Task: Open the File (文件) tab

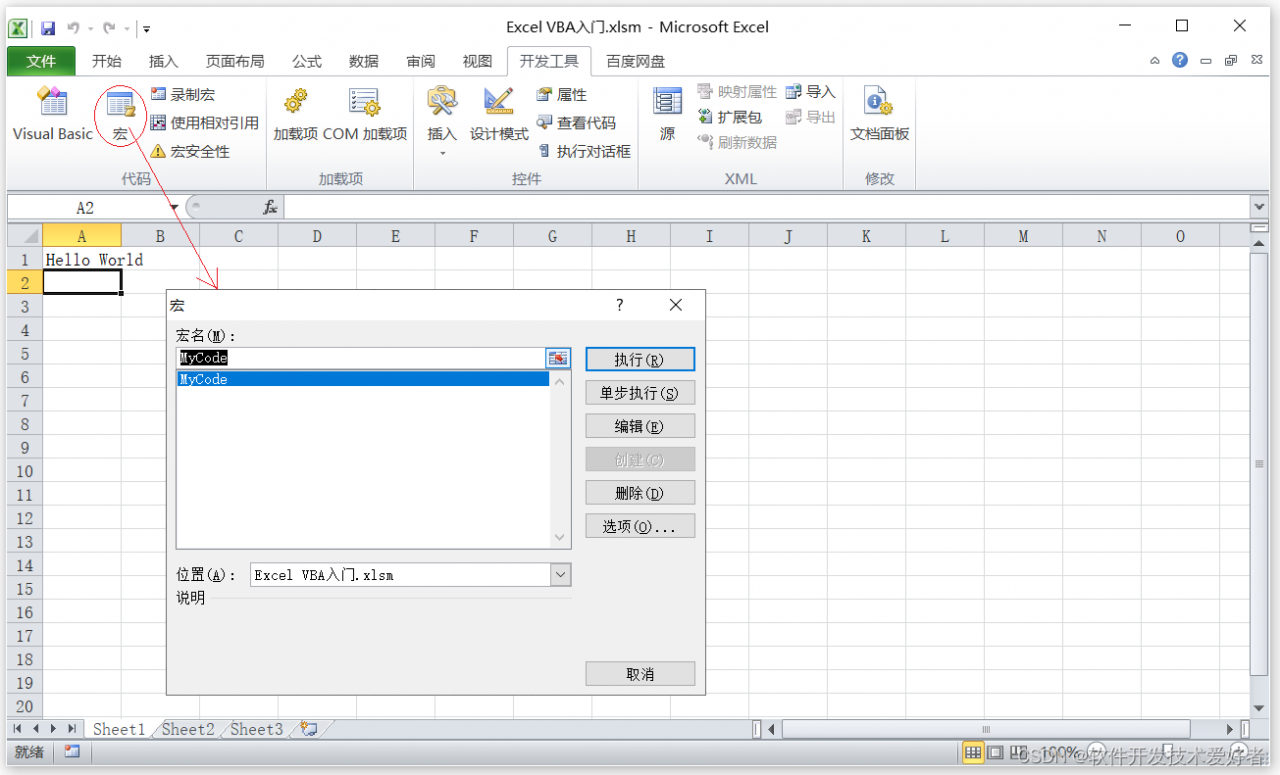Action: click(41, 61)
